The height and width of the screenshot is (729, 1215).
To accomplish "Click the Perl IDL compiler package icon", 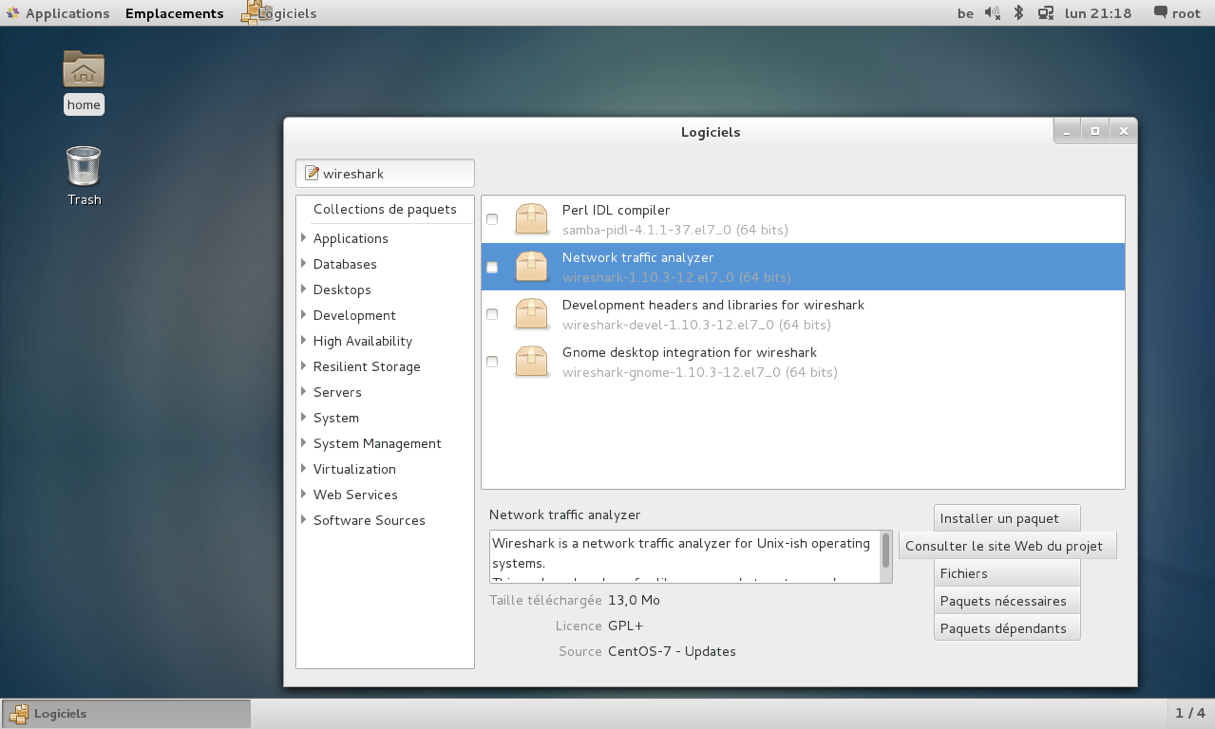I will pos(531,219).
